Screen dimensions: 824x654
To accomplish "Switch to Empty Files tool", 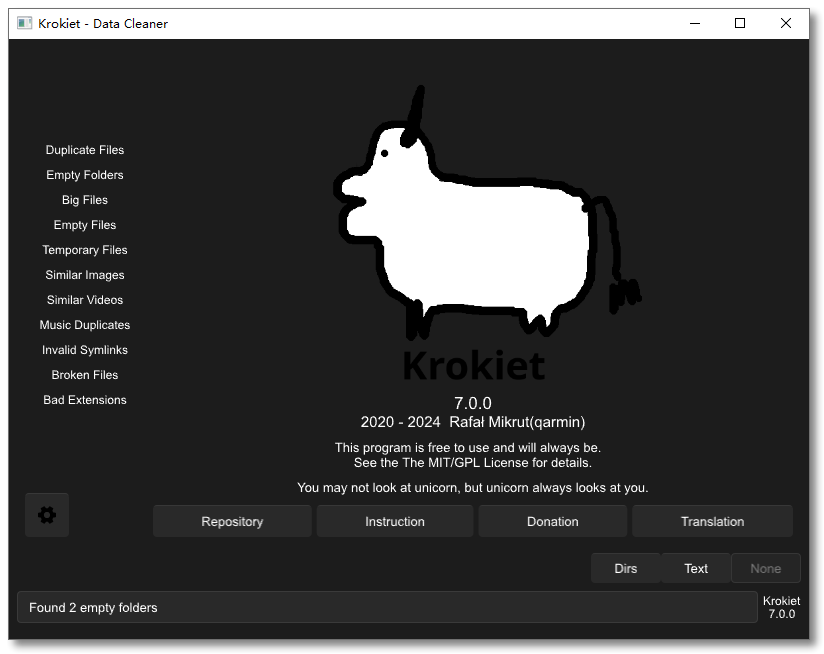I will (x=85, y=225).
